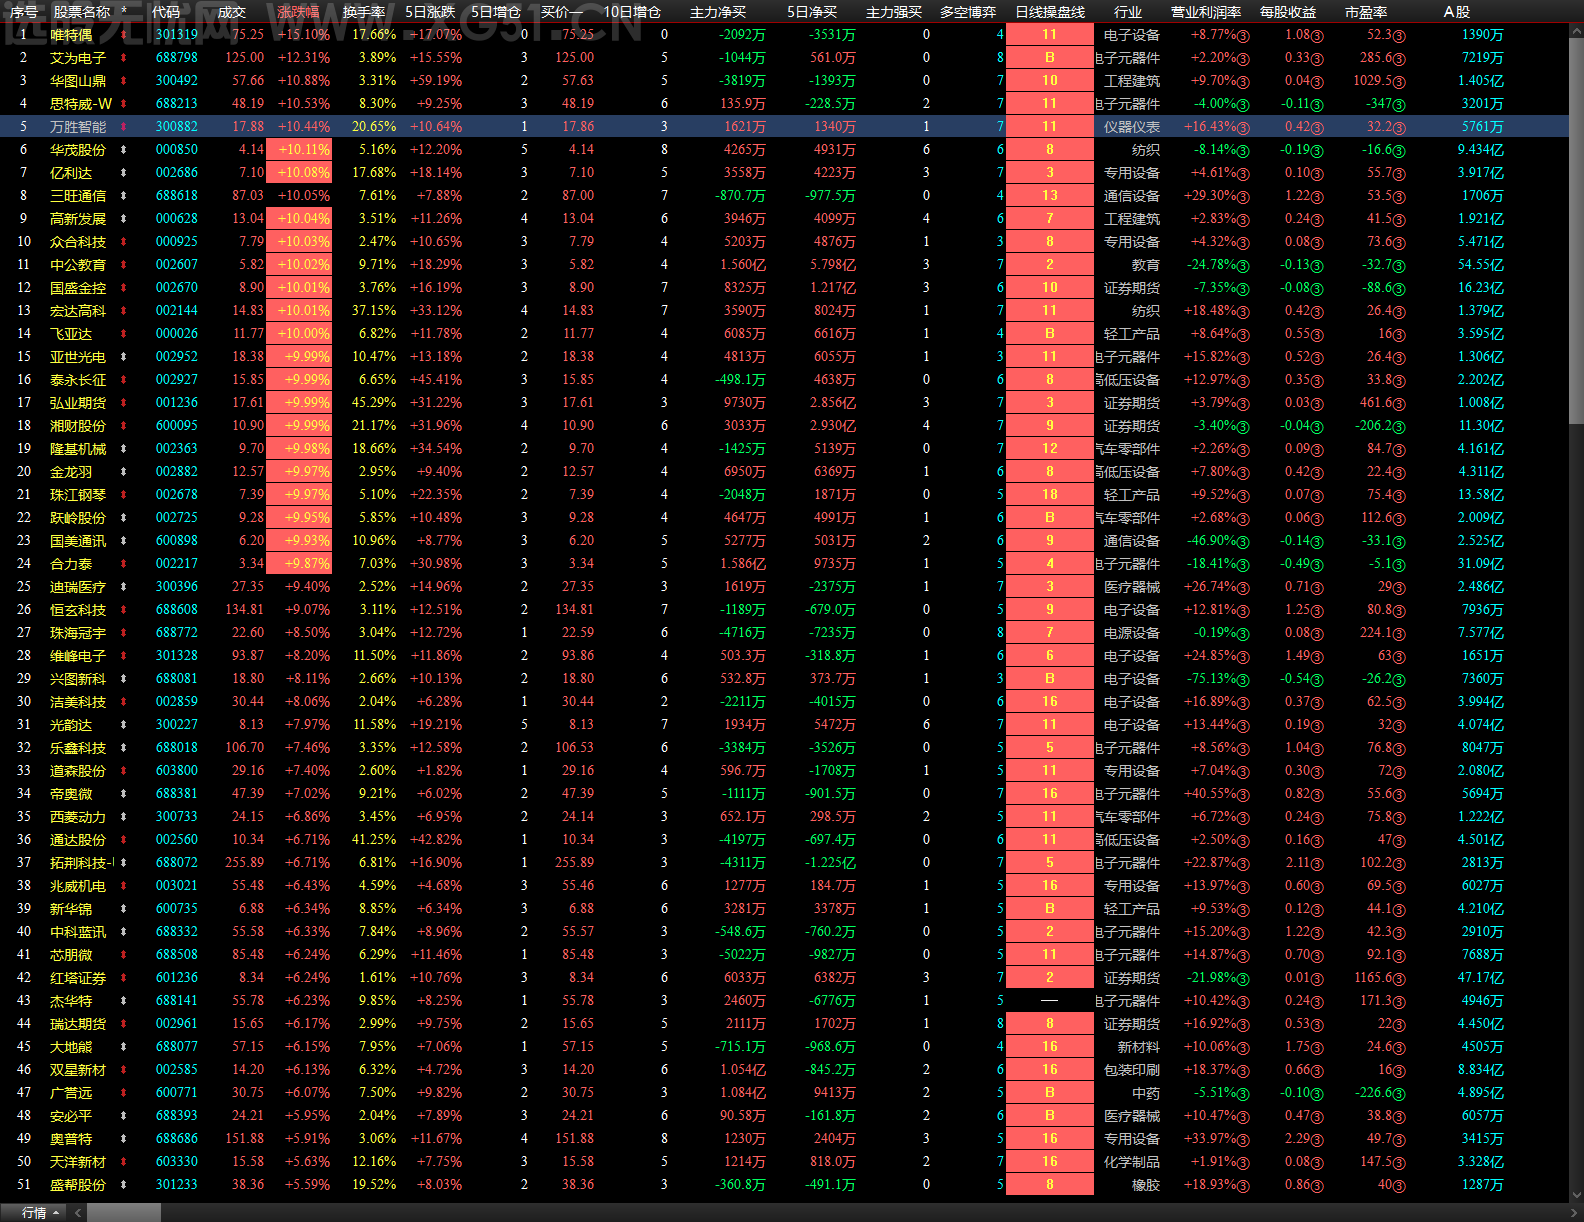Click the circled 3 badge after 唯特偶's +8.77%
The width and height of the screenshot is (1584, 1222).
tap(1243, 36)
